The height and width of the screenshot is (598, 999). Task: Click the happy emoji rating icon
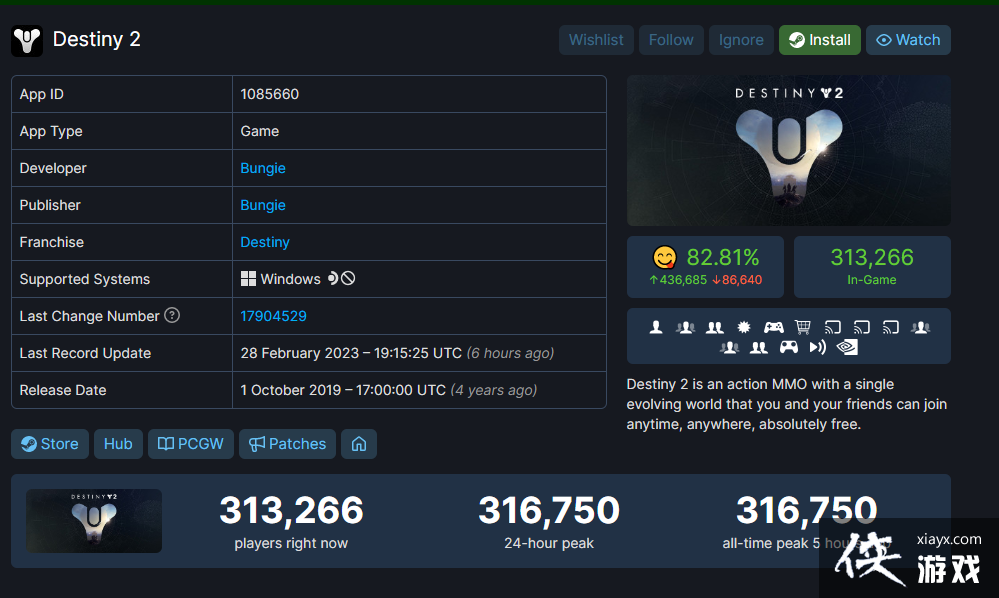[x=665, y=257]
